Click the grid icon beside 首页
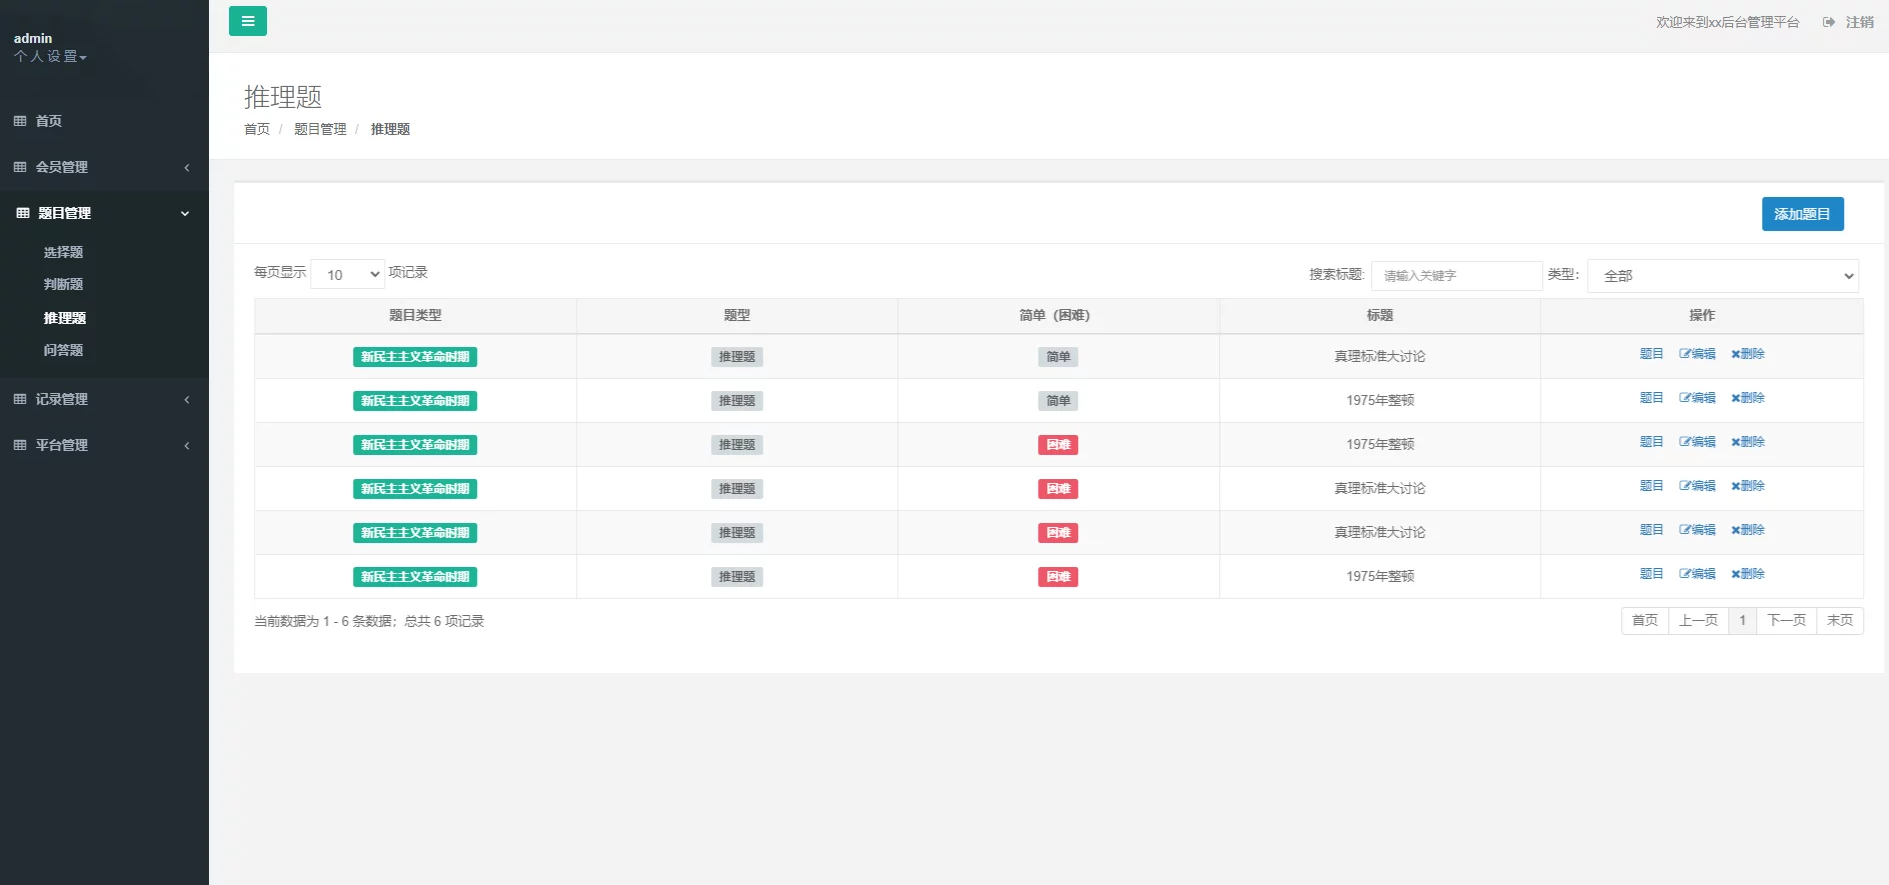 click(20, 121)
